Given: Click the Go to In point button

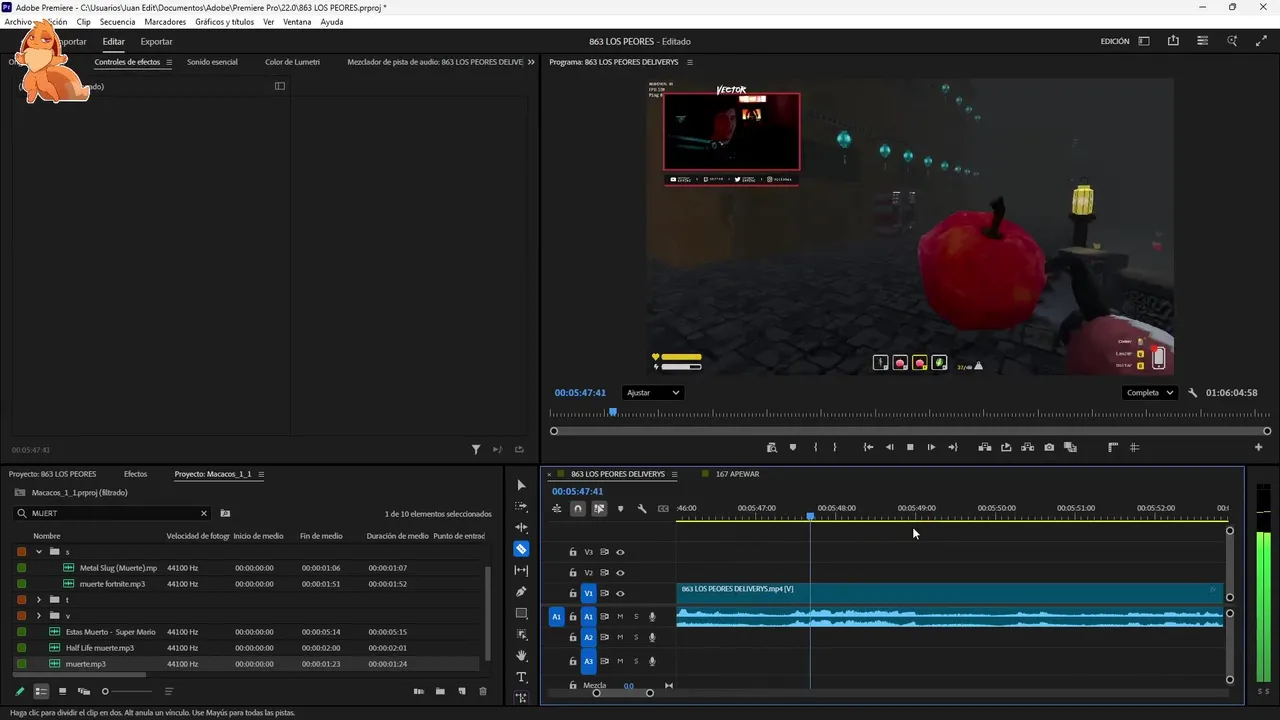Looking at the screenshot, I should click(868, 447).
